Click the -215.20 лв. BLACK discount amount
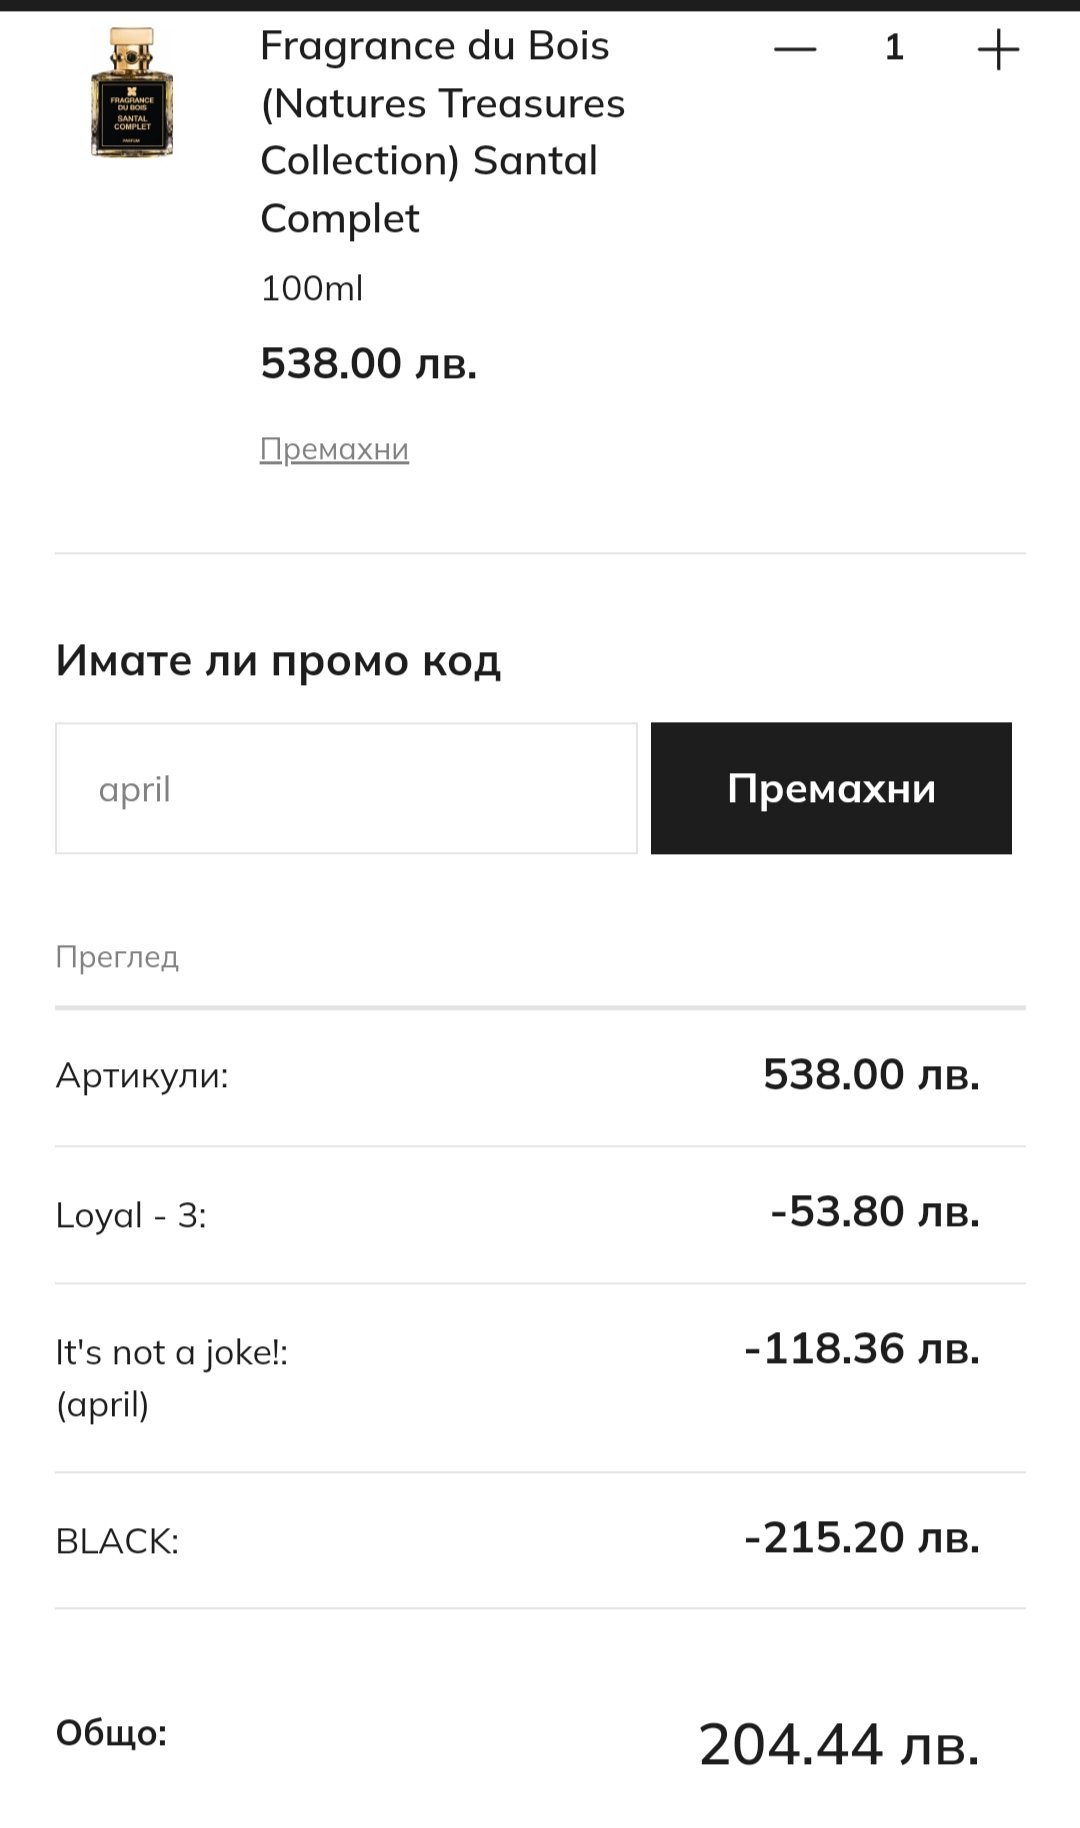1080x1828 pixels. (861, 1537)
